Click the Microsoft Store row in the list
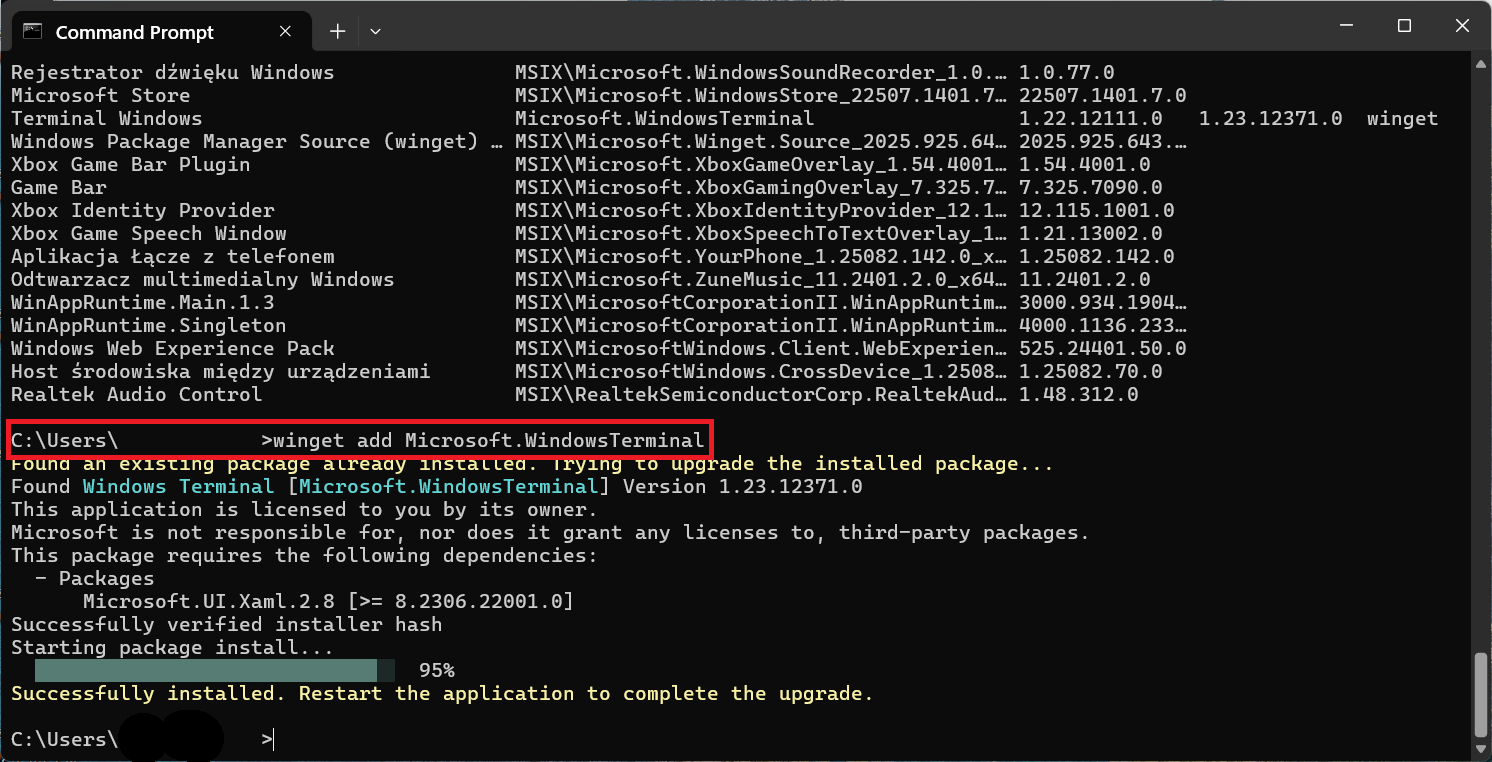 coord(599,96)
